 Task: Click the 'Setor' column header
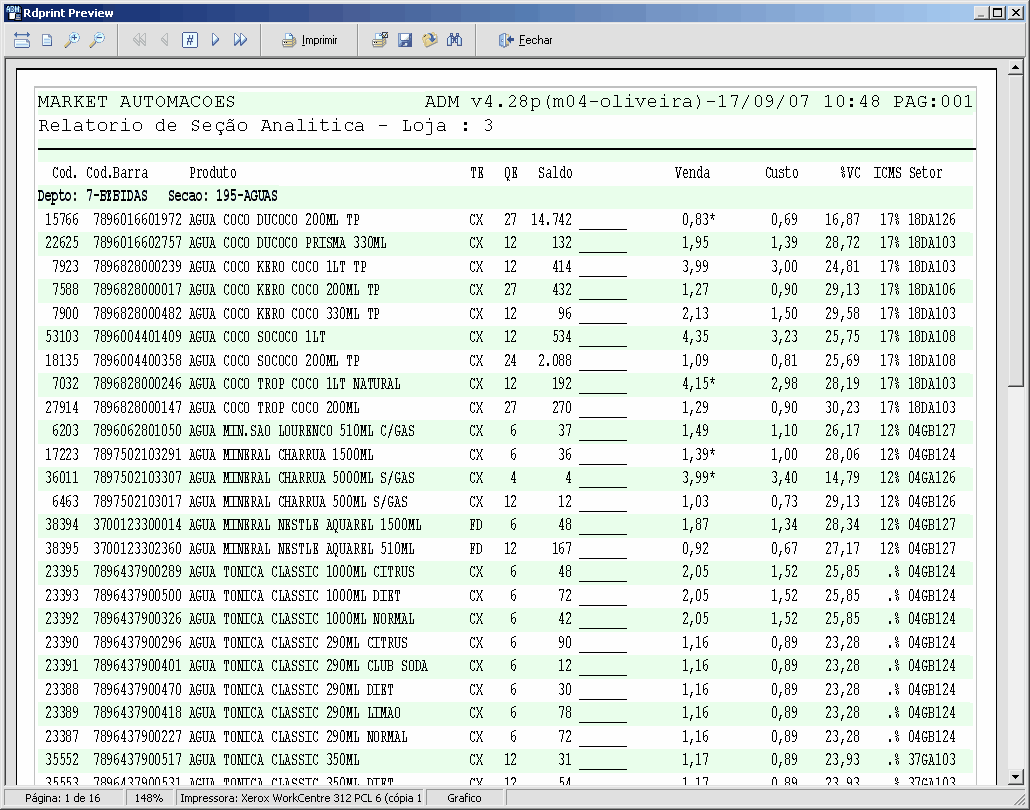point(926,173)
